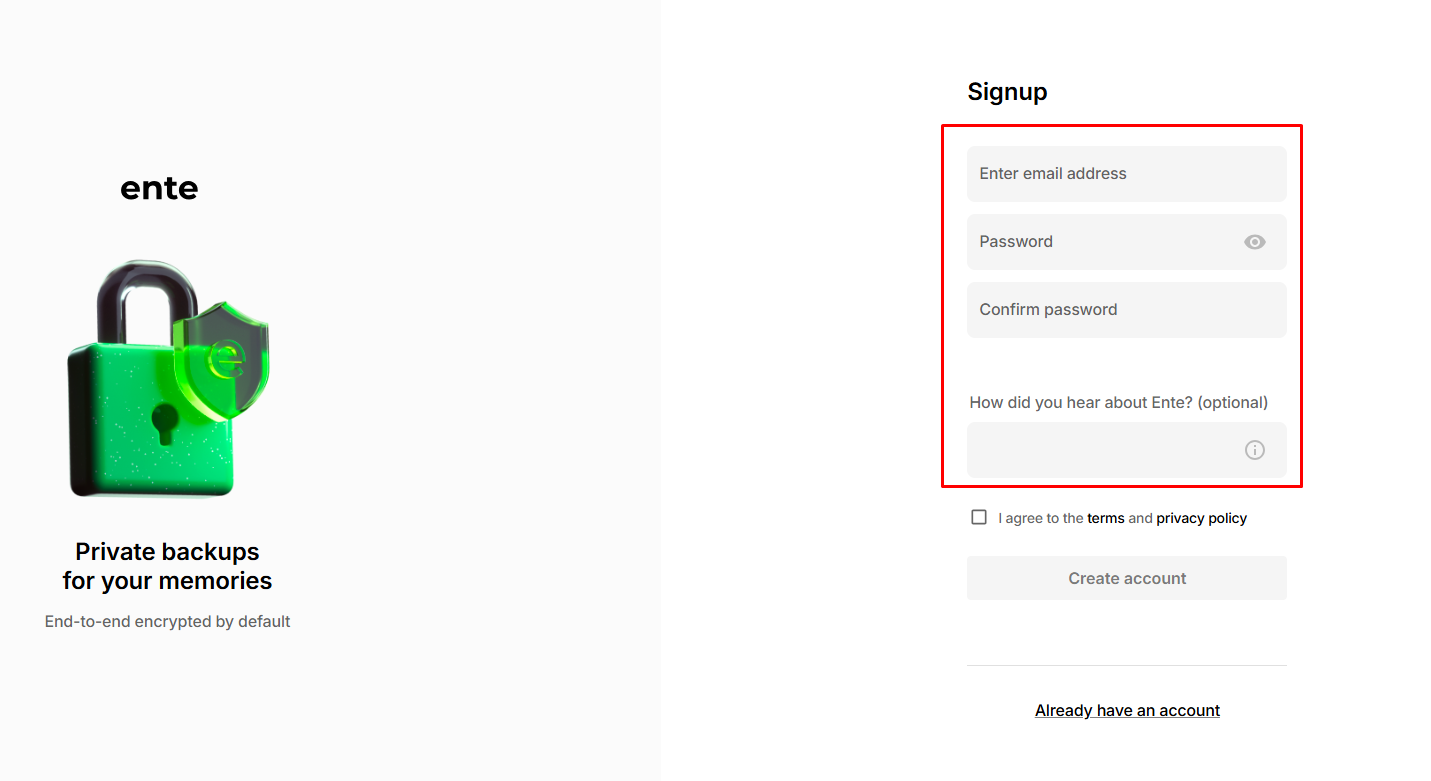This screenshot has height=781, width=1431.
Task: Click the Confirm password field
Action: (1126, 309)
